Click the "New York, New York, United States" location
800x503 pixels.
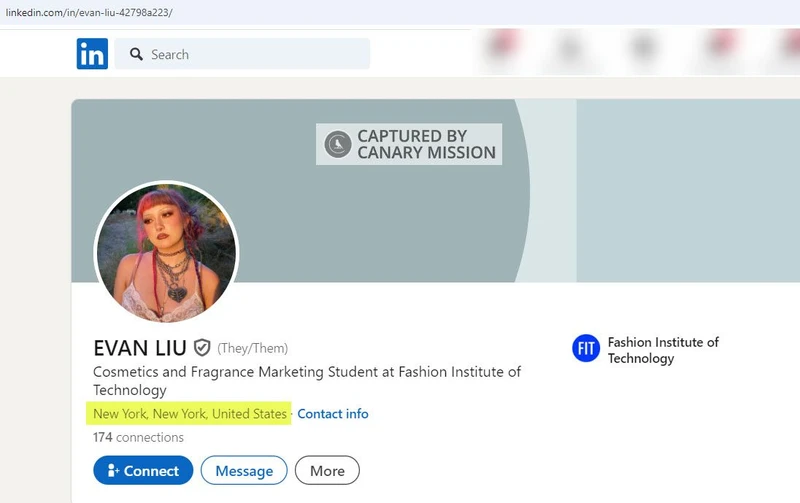[190, 414]
